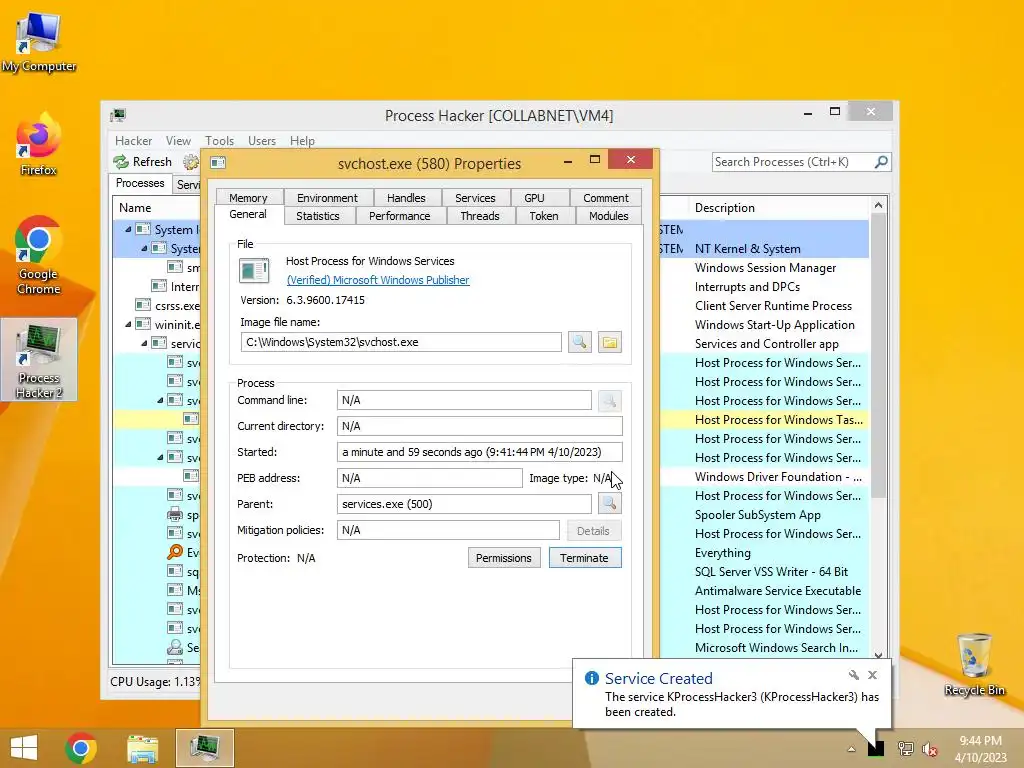Switch to the Modules tab
This screenshot has width=1024, height=768.
[609, 216]
